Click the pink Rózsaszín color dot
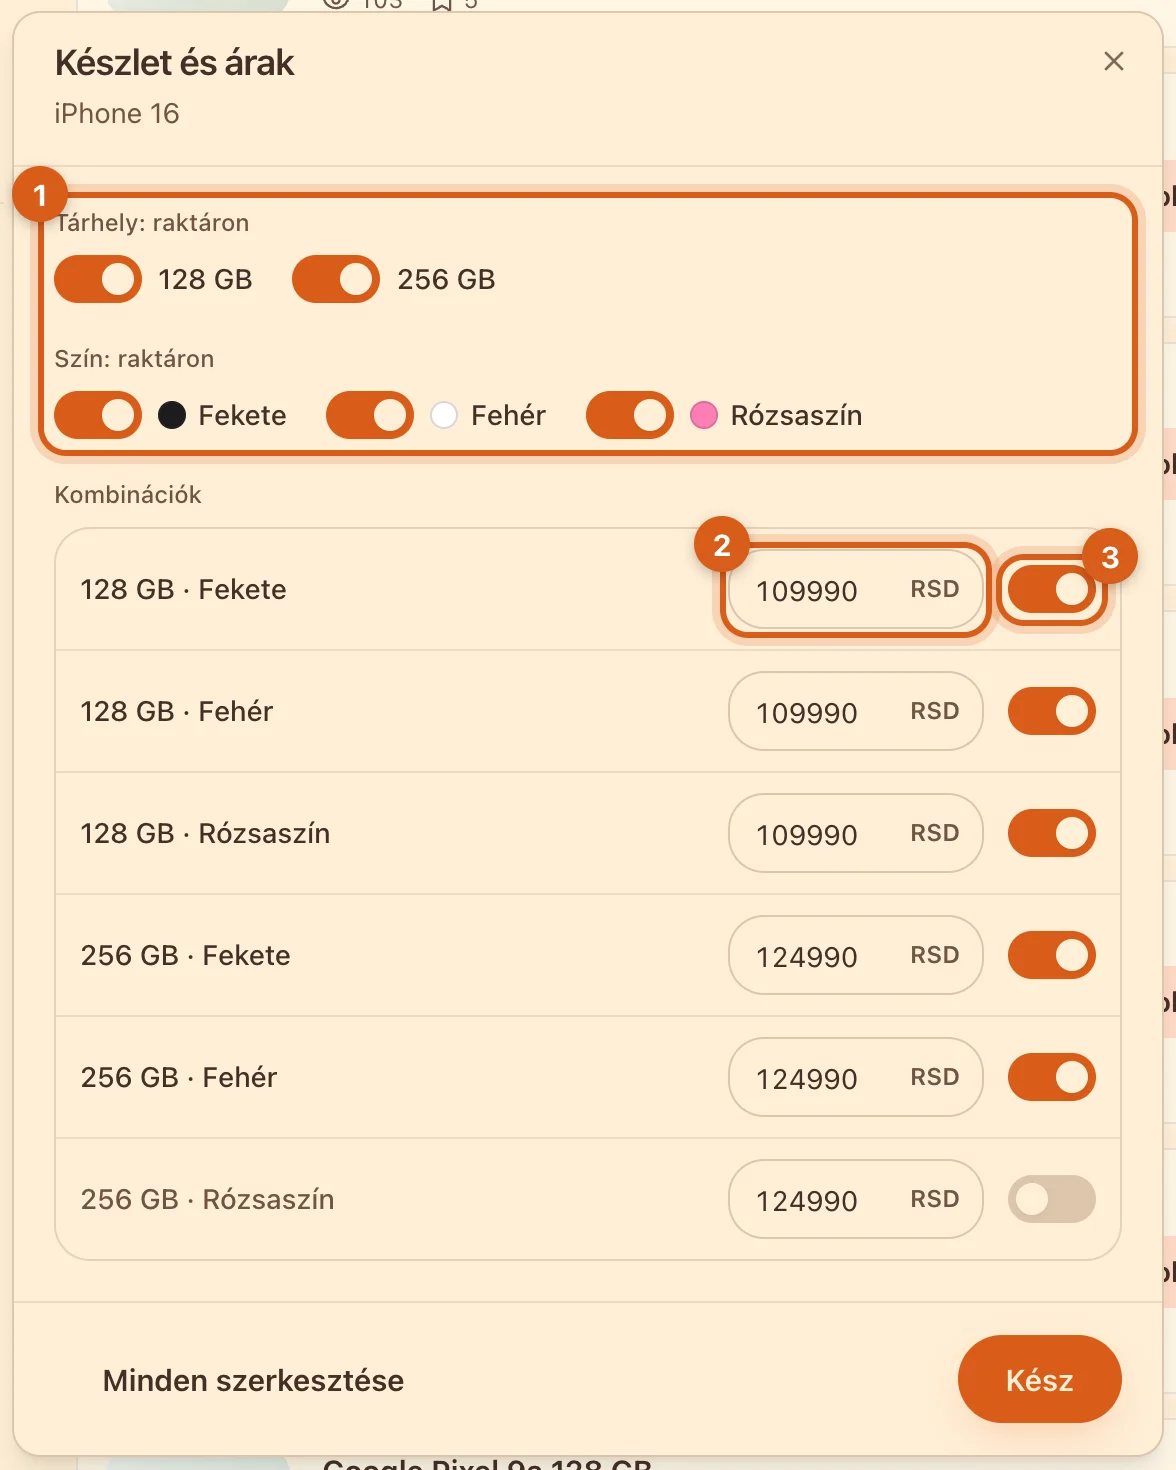Viewport: 1176px width, 1470px height. (x=704, y=415)
